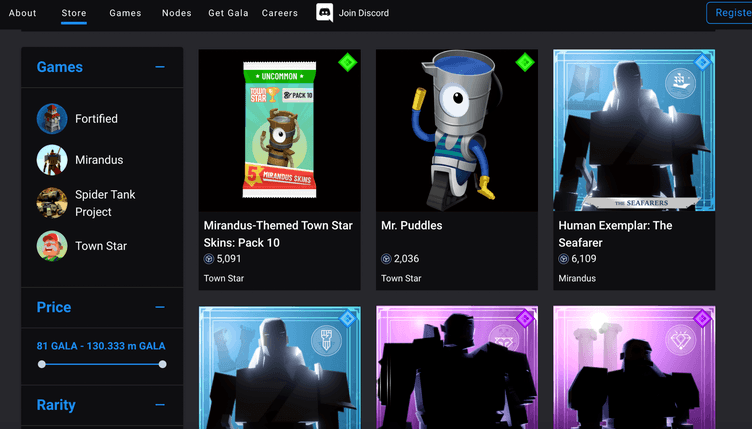Filter by Town Star game label
Screen dimensions: 752x429
point(101,246)
